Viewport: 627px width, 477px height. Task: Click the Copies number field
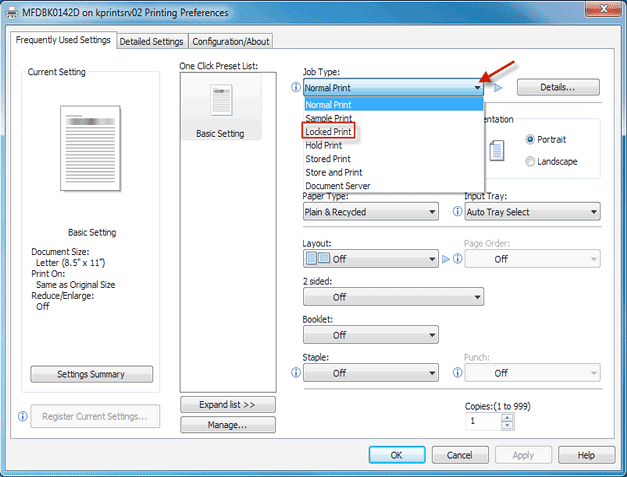click(x=483, y=422)
